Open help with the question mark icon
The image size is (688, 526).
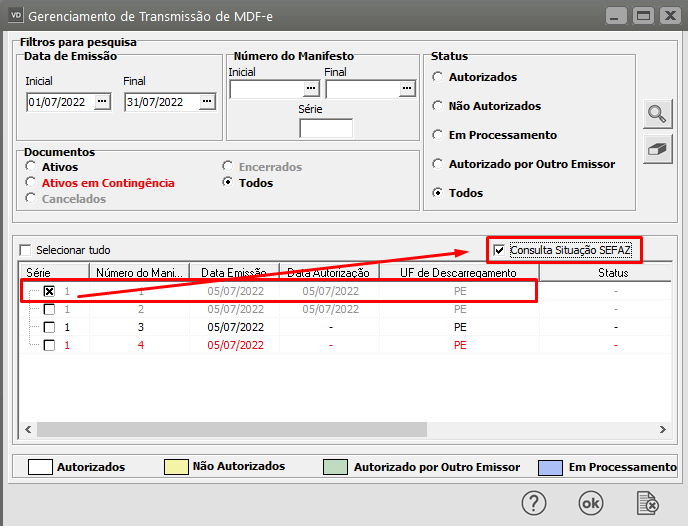(535, 502)
